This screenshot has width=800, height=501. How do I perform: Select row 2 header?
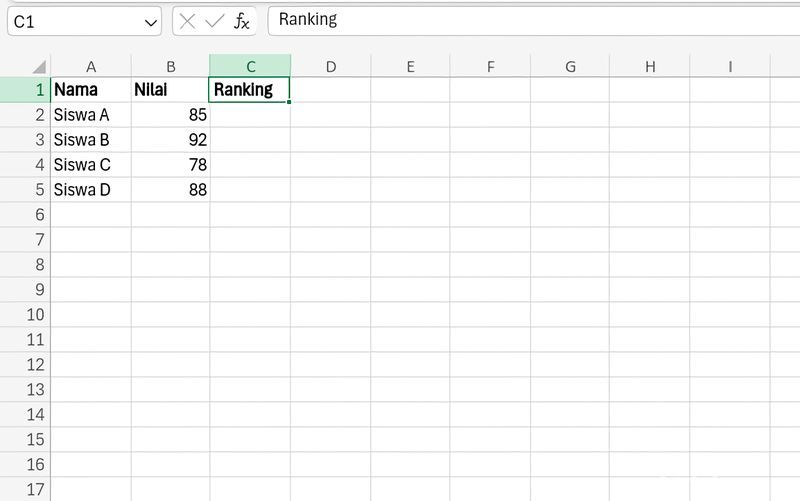tap(25, 115)
